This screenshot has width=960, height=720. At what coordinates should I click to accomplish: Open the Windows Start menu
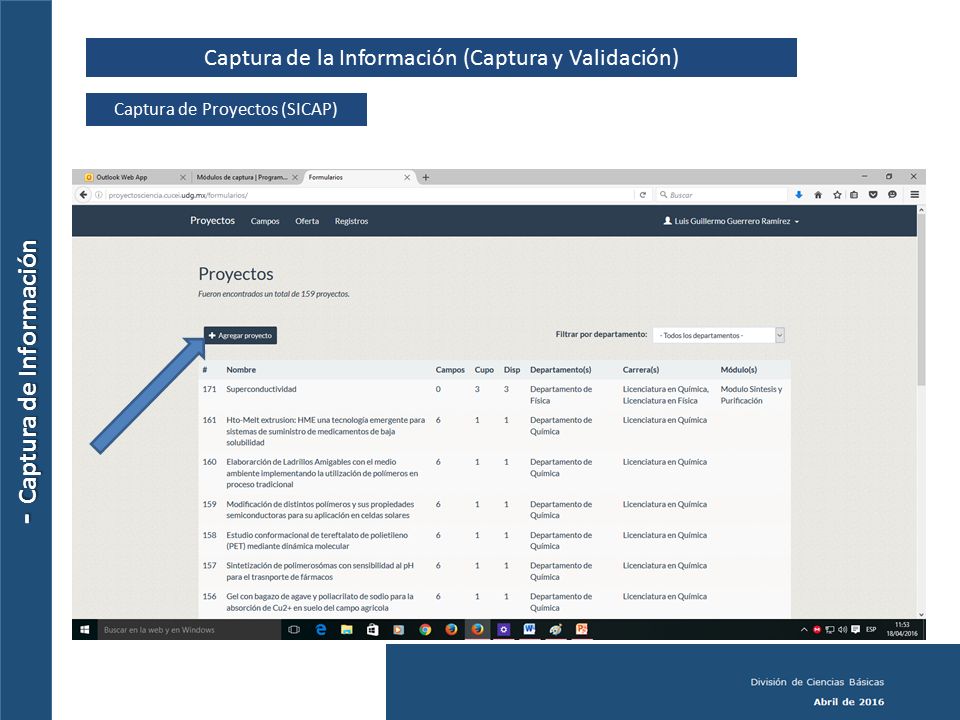85,629
